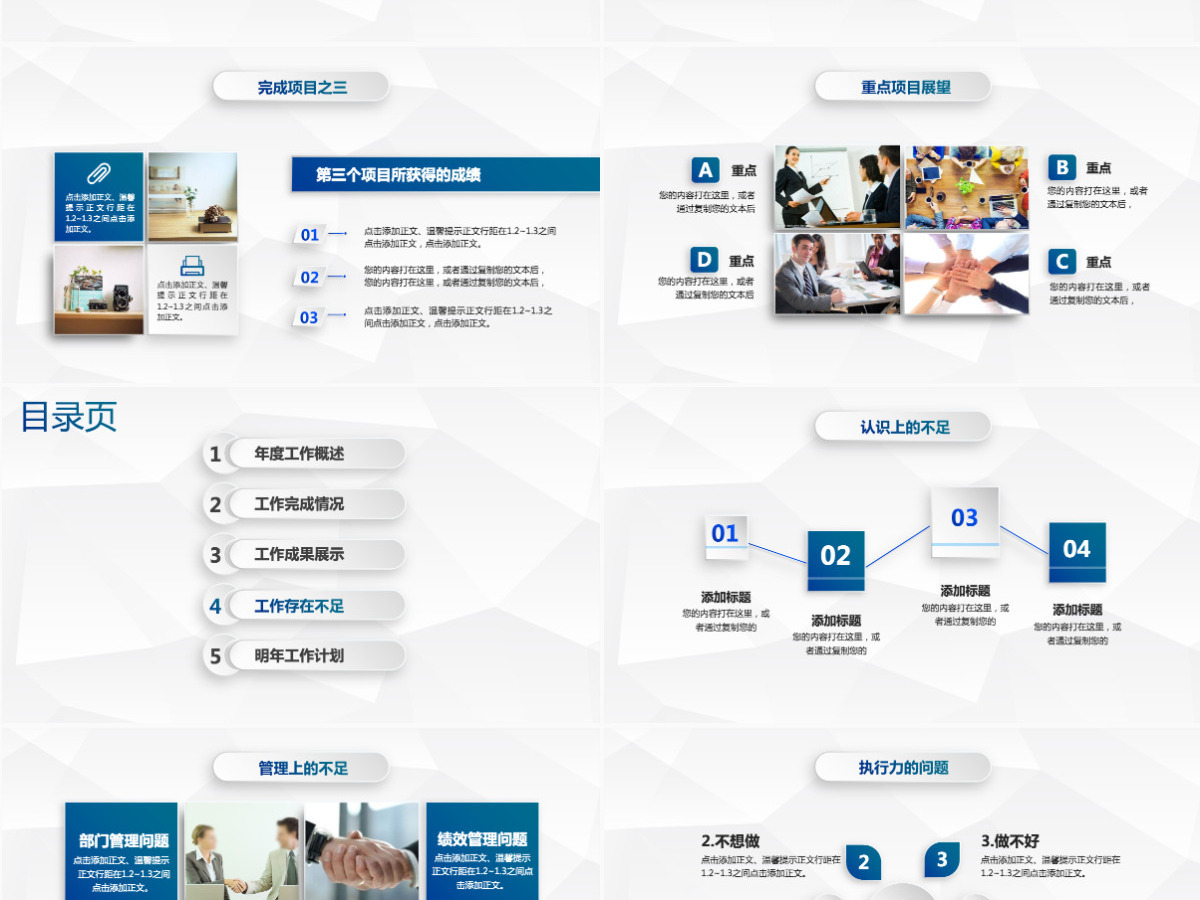Click the paperclip icon in blue tile

(98, 172)
